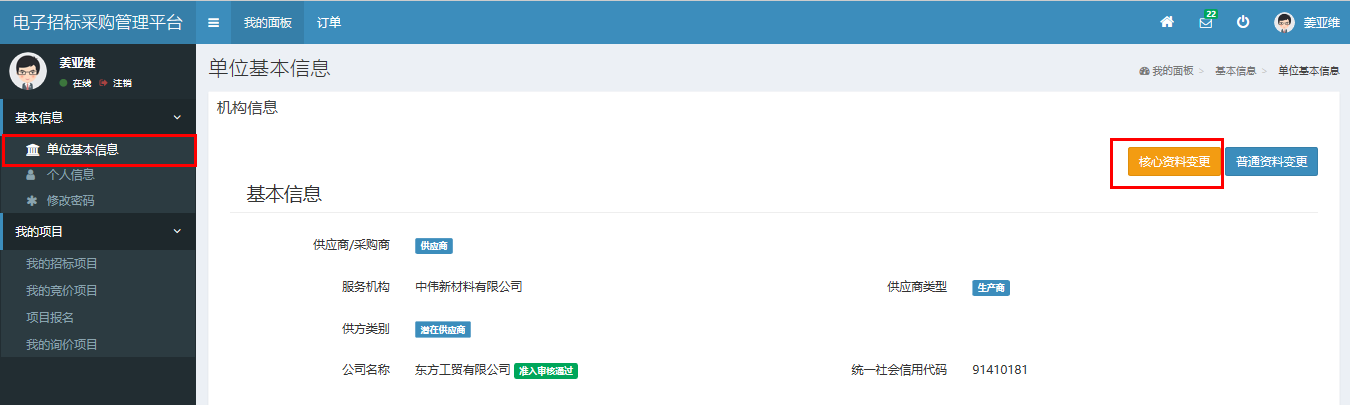
Task: Click the asterisk icon beside 修改密码
Action: [31, 201]
